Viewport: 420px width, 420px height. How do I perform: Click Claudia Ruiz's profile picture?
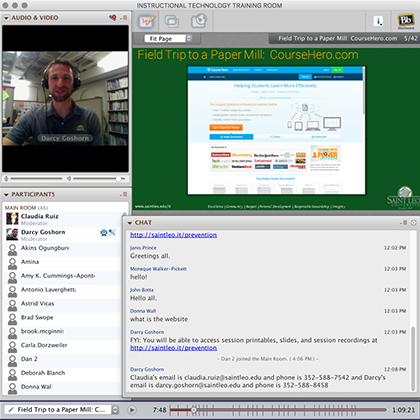pos(12,219)
